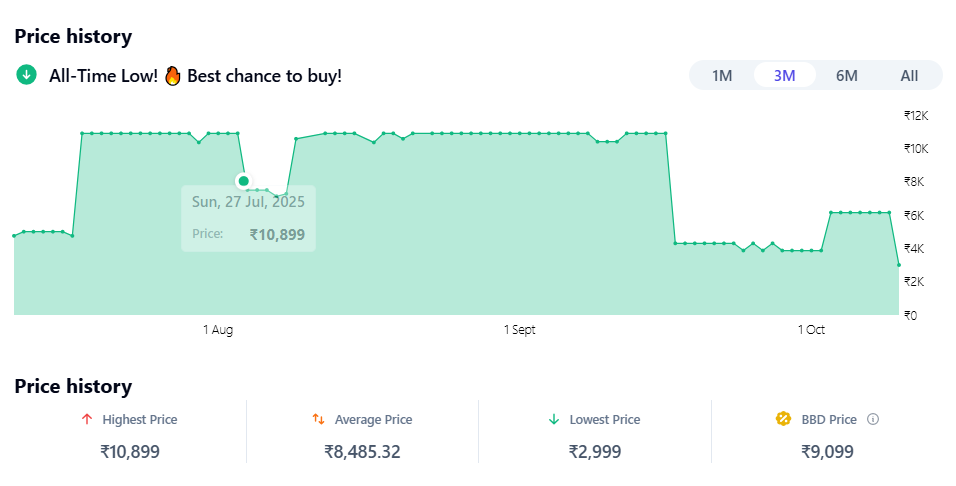Show the 6M price history
The width and height of the screenshot is (956, 486).
point(847,76)
